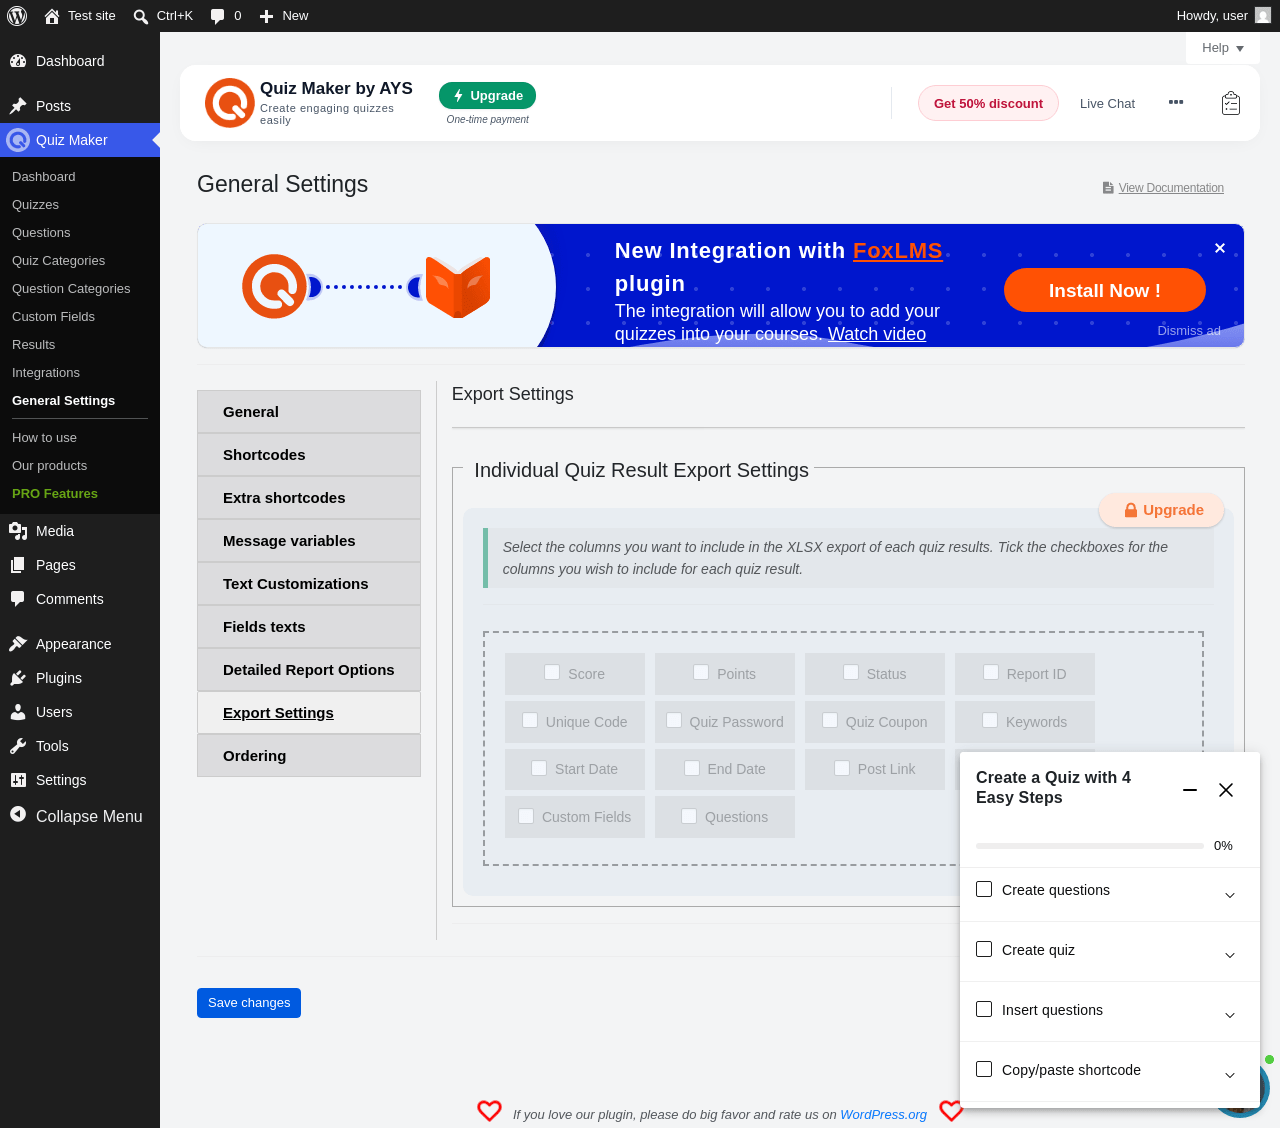Click the Get 50% discount button
The image size is (1280, 1128).
988,103
